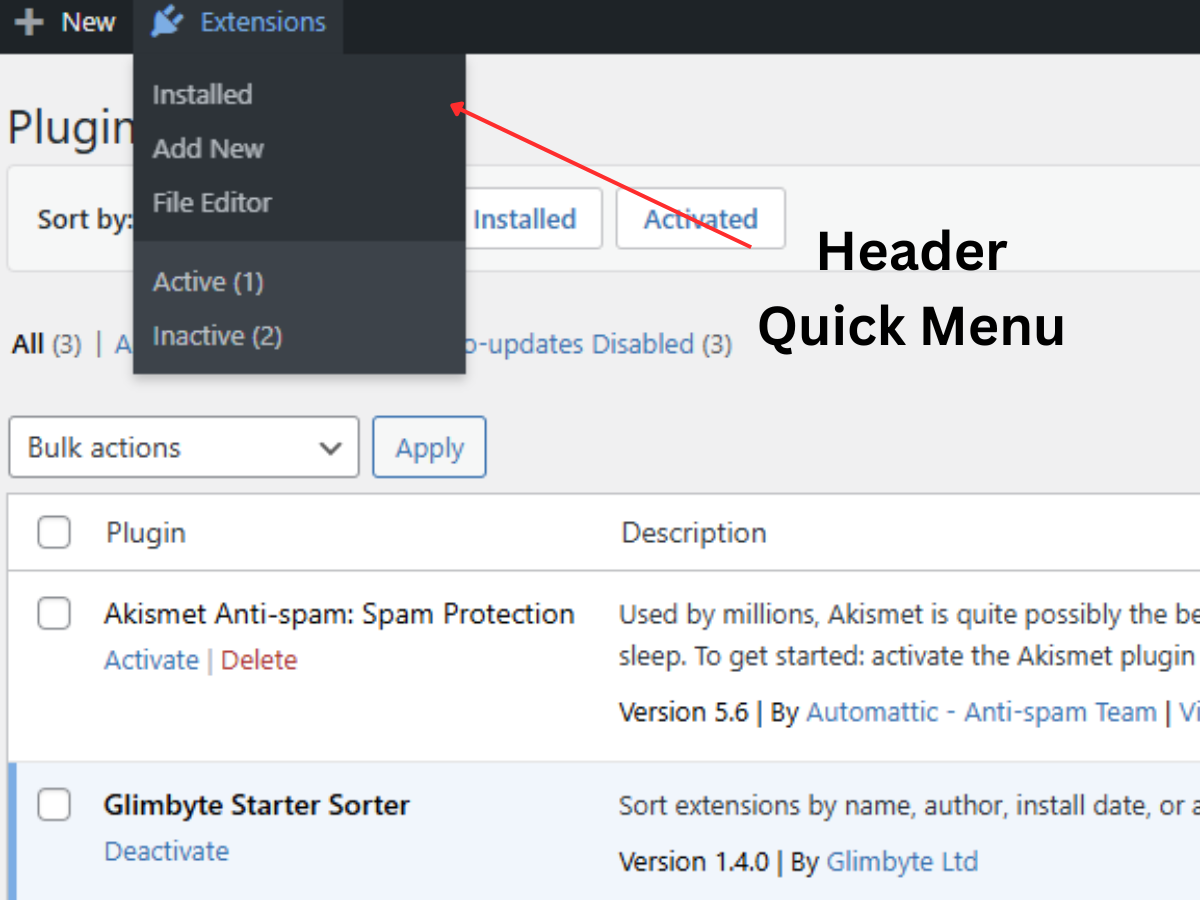Delete the Akismet Anti-spam plugin

[x=259, y=659]
